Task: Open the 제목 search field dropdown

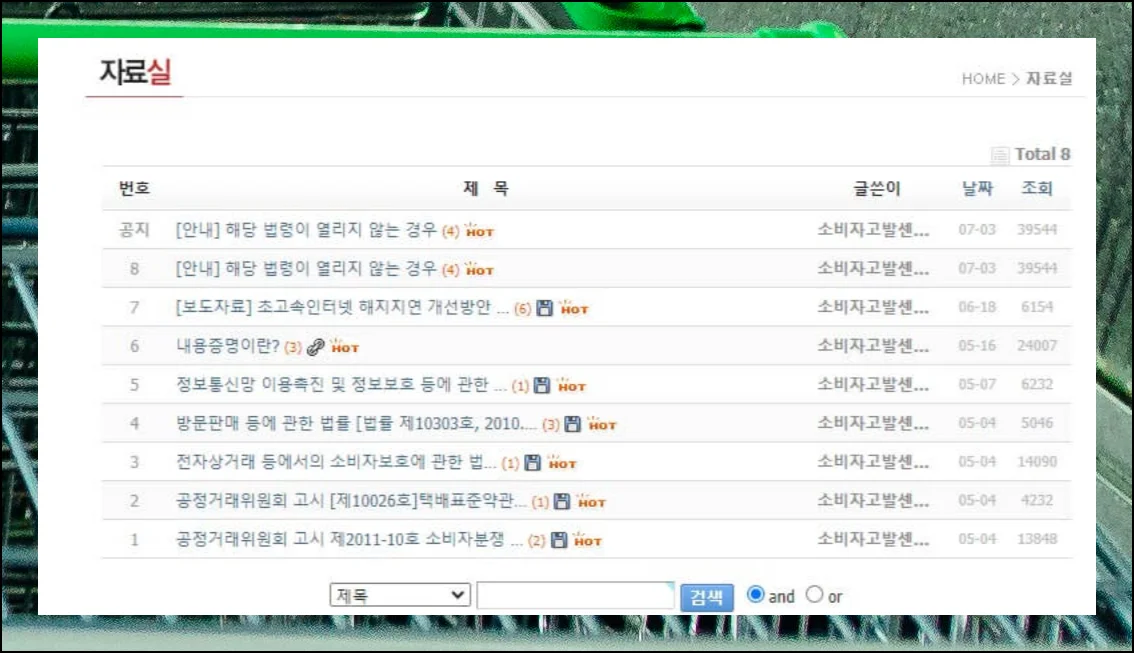Action: tap(400, 595)
